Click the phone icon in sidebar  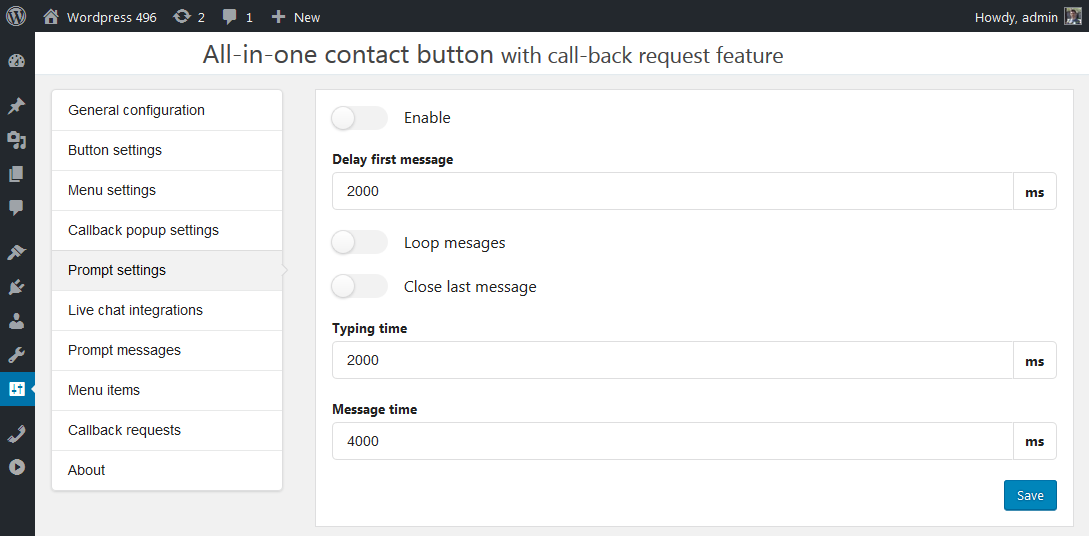tap(16, 433)
